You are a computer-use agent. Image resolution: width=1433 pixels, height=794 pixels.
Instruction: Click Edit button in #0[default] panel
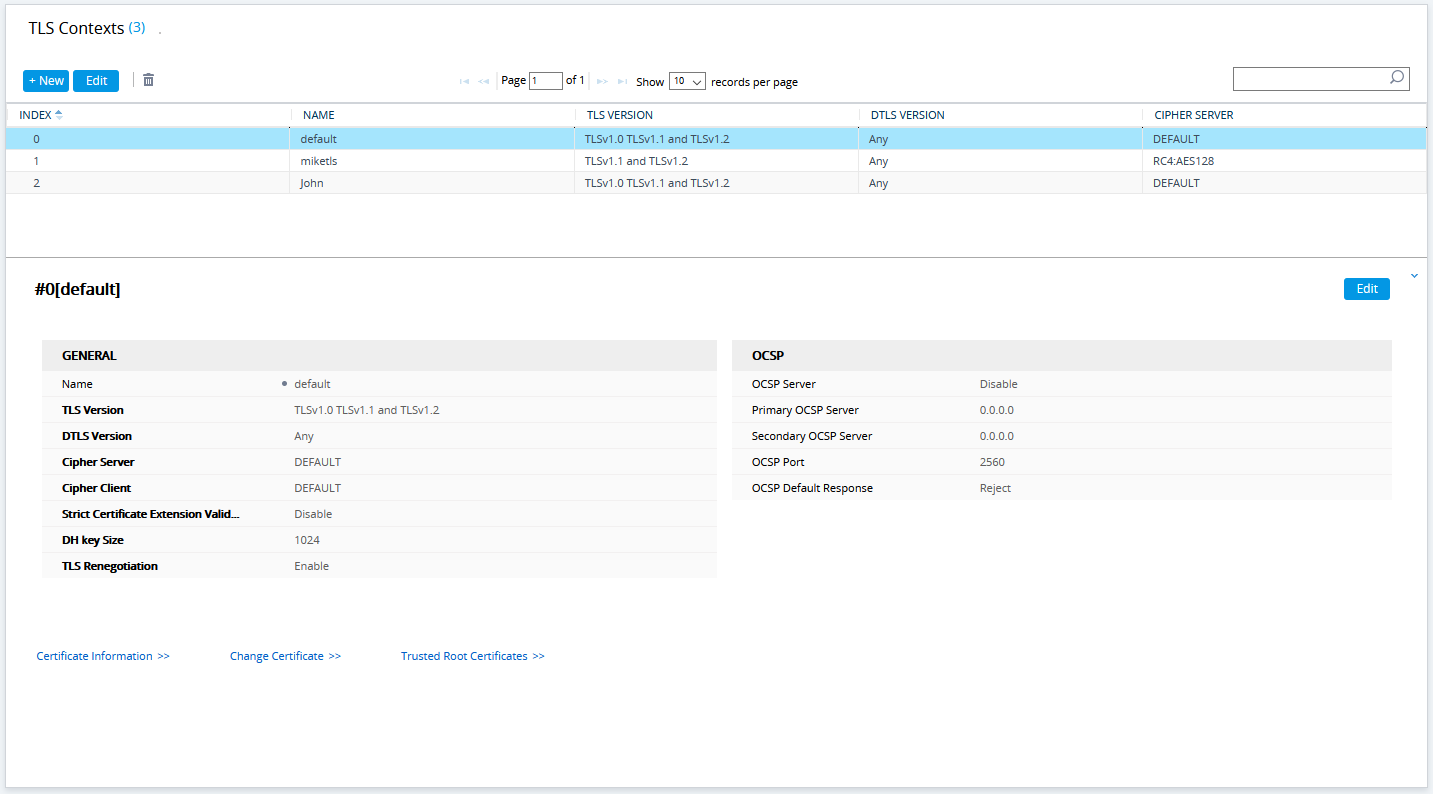pos(1366,289)
